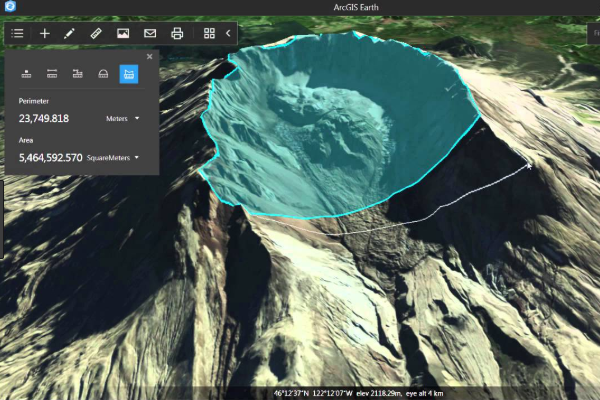
Task: Click the Print icon in toolbar
Action: (x=177, y=33)
